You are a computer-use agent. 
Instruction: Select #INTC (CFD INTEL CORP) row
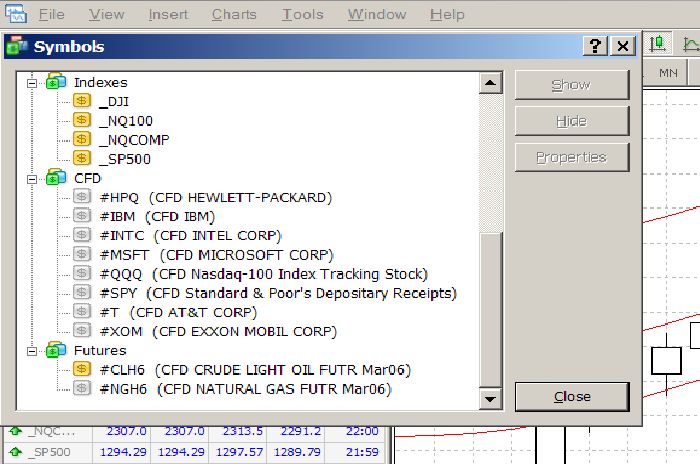191,236
